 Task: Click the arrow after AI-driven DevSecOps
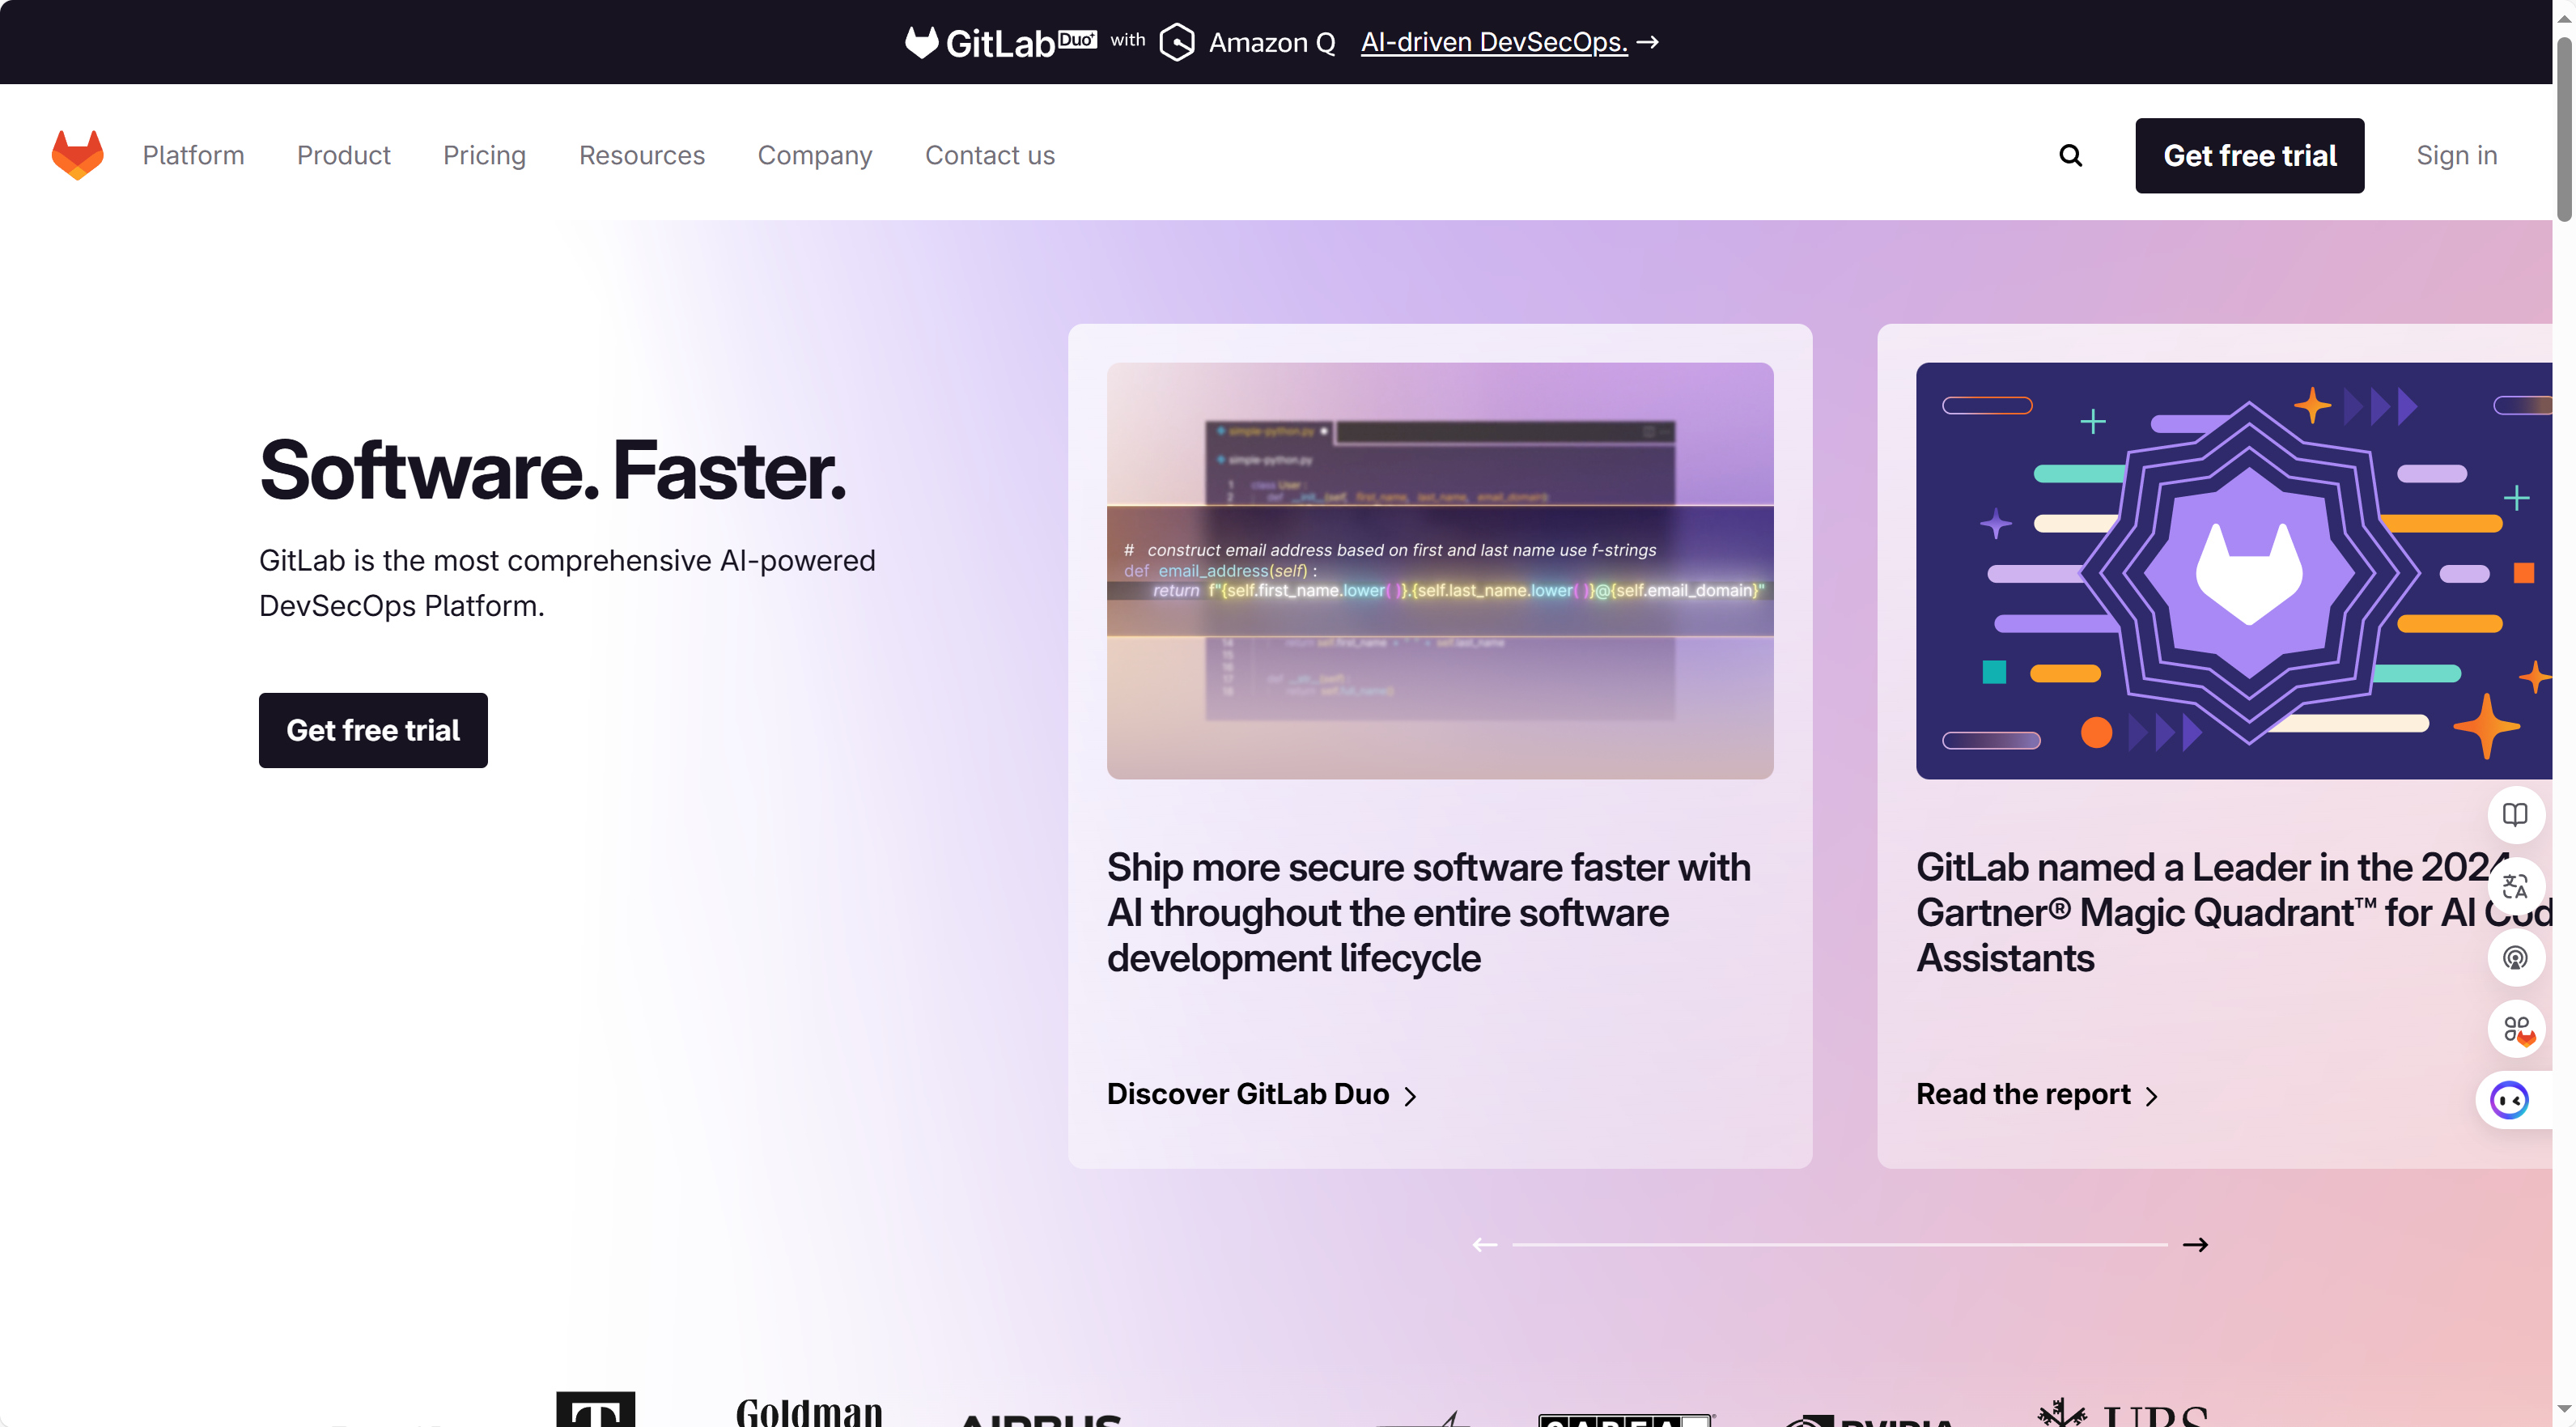(1648, 42)
